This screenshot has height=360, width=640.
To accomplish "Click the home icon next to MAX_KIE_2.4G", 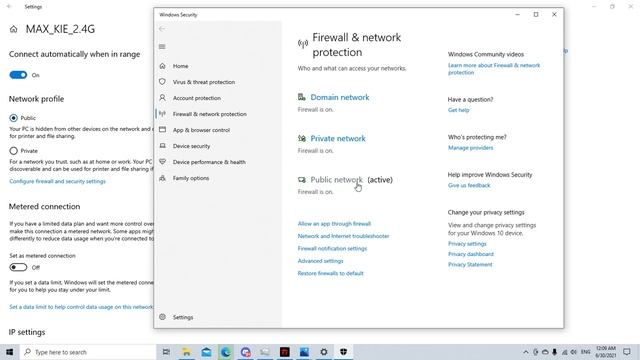I will point(13,29).
